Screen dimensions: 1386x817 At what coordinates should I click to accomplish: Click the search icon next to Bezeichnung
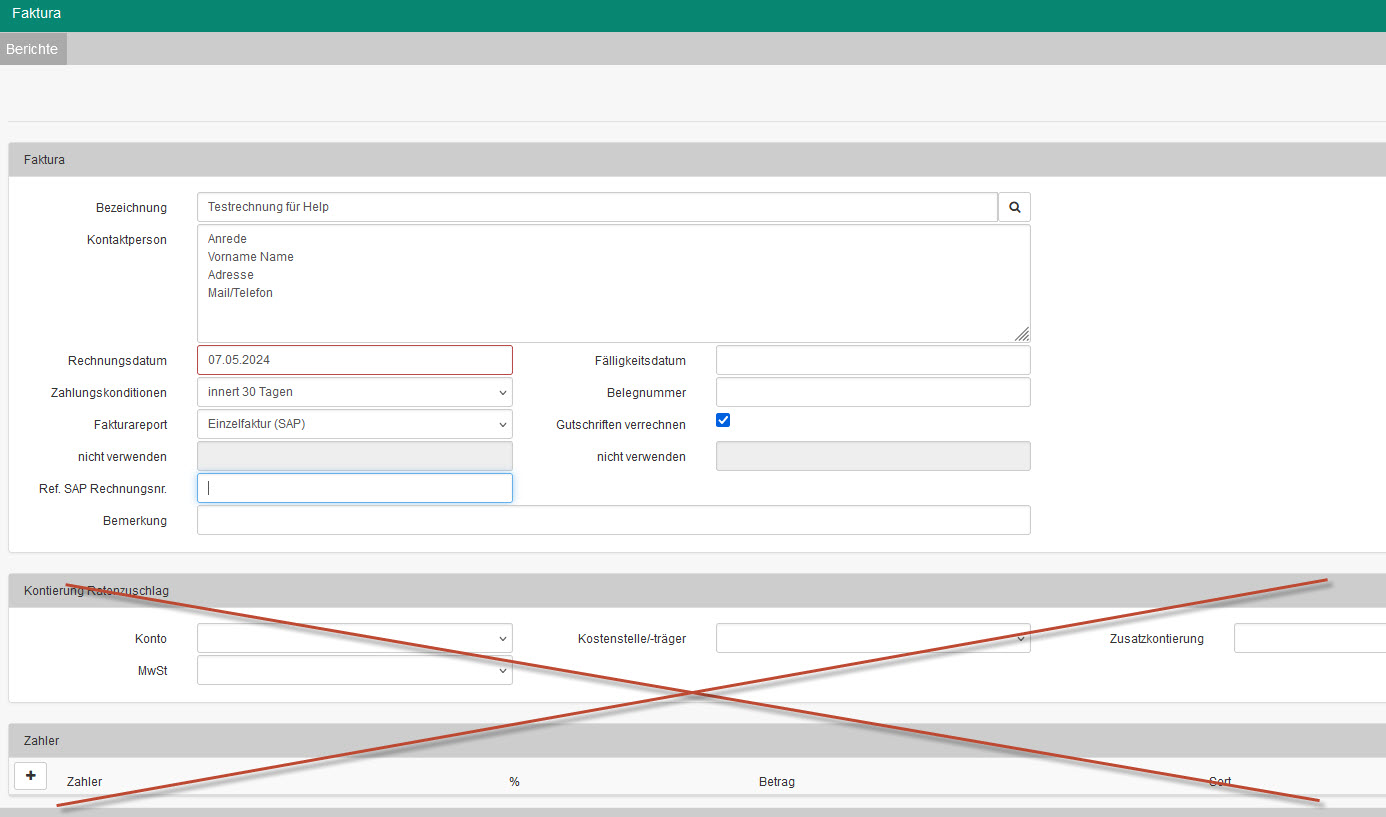click(1014, 207)
